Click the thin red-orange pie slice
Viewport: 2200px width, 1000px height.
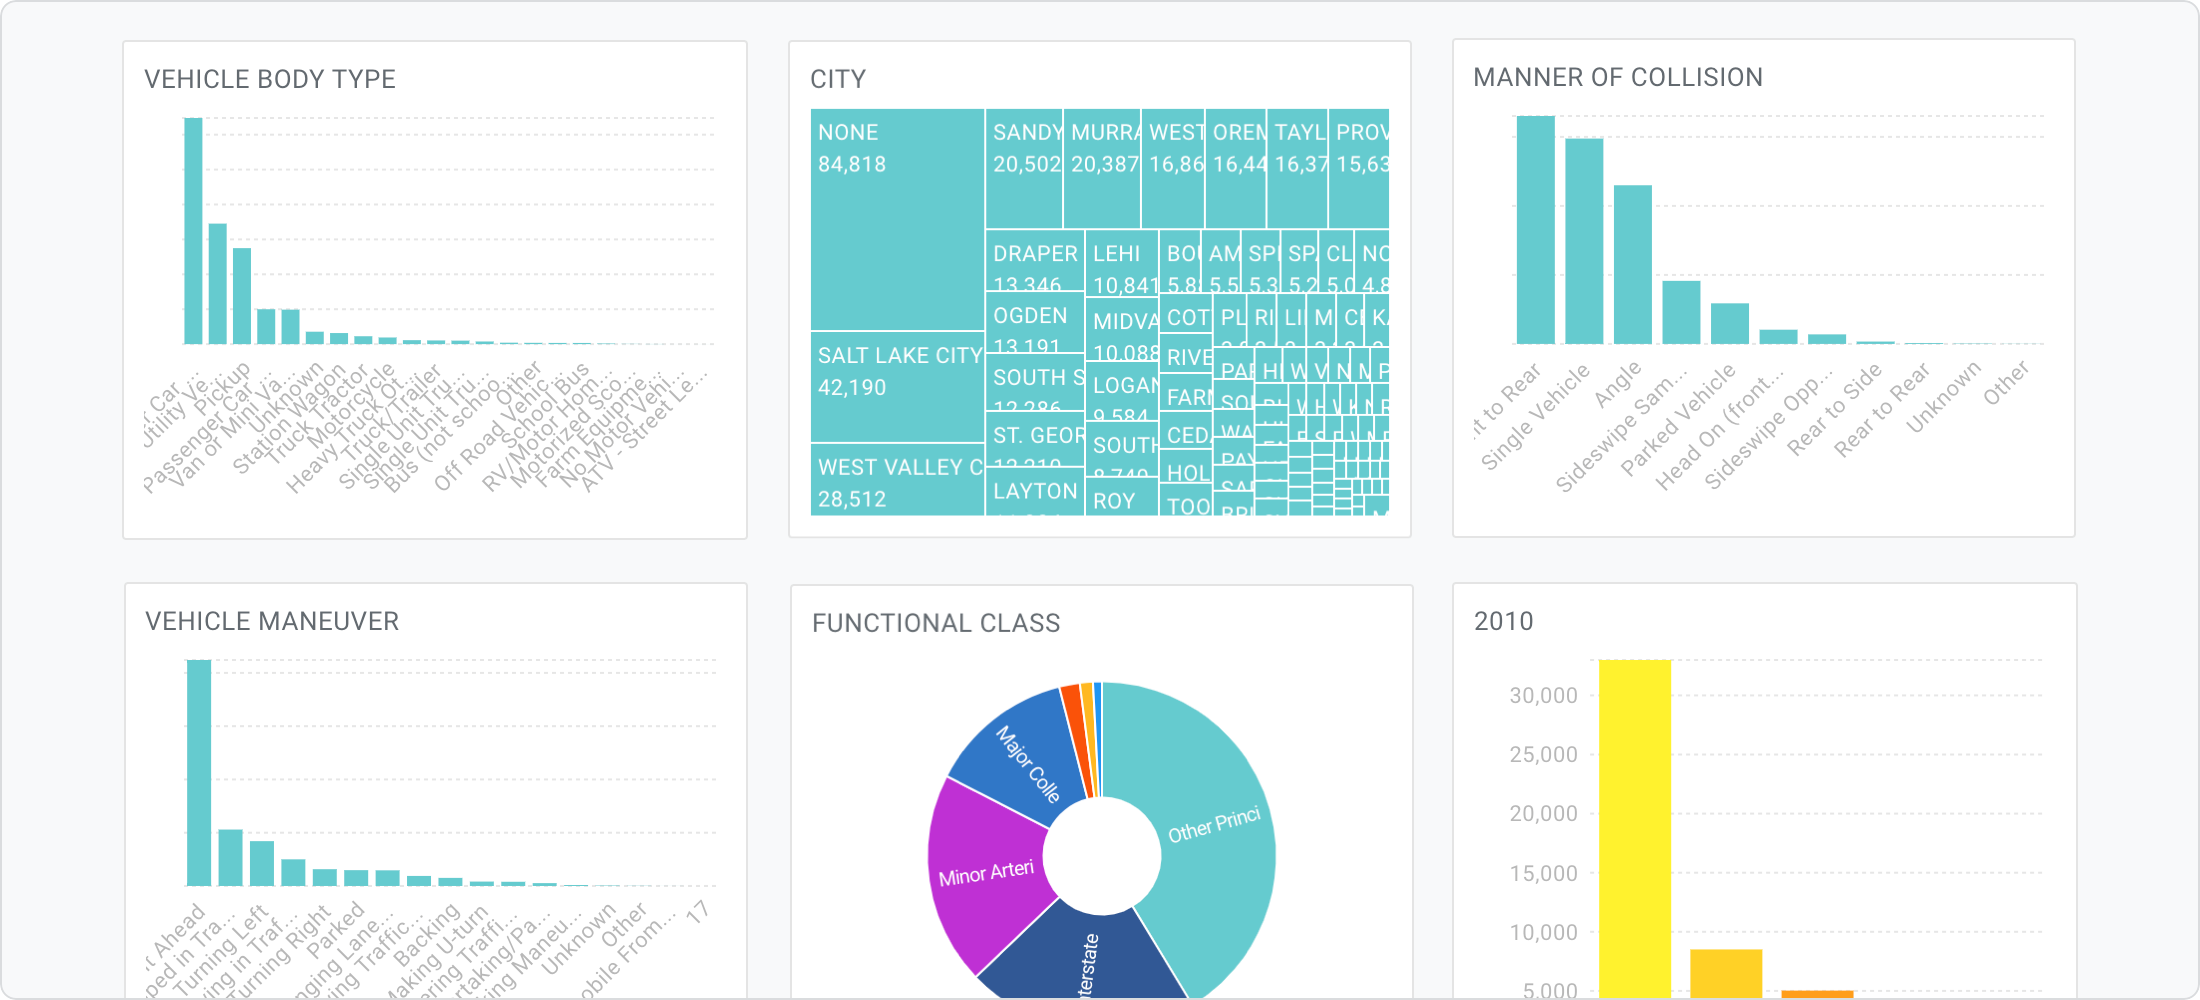click(1076, 740)
